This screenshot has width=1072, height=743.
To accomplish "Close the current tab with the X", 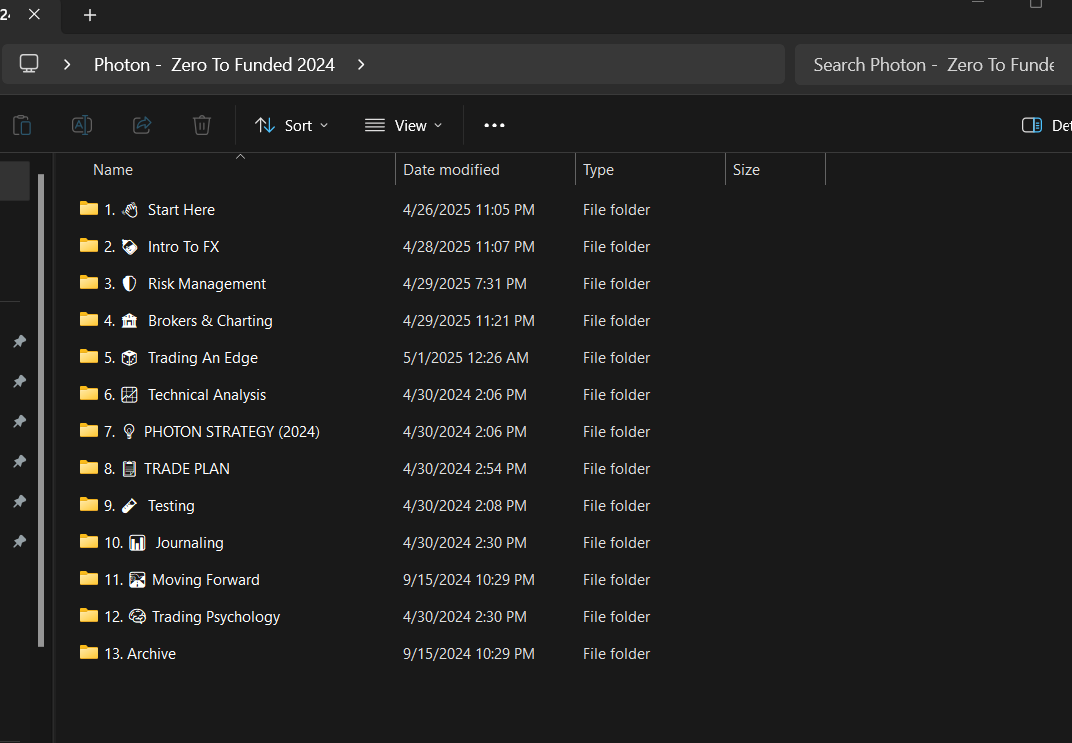I will [x=34, y=14].
